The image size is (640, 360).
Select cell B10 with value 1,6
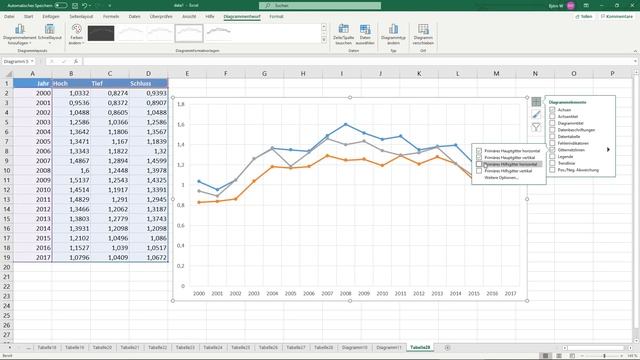click(71, 170)
